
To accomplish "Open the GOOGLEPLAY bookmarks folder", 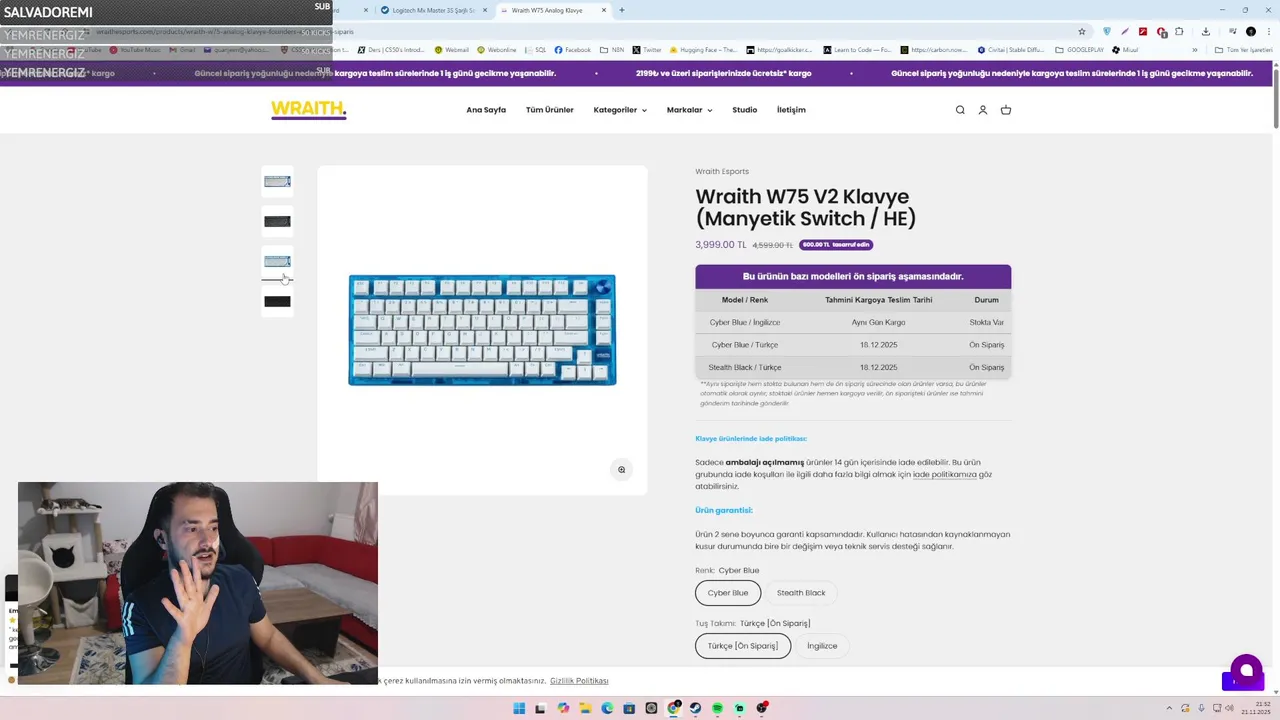I will point(1078,50).
